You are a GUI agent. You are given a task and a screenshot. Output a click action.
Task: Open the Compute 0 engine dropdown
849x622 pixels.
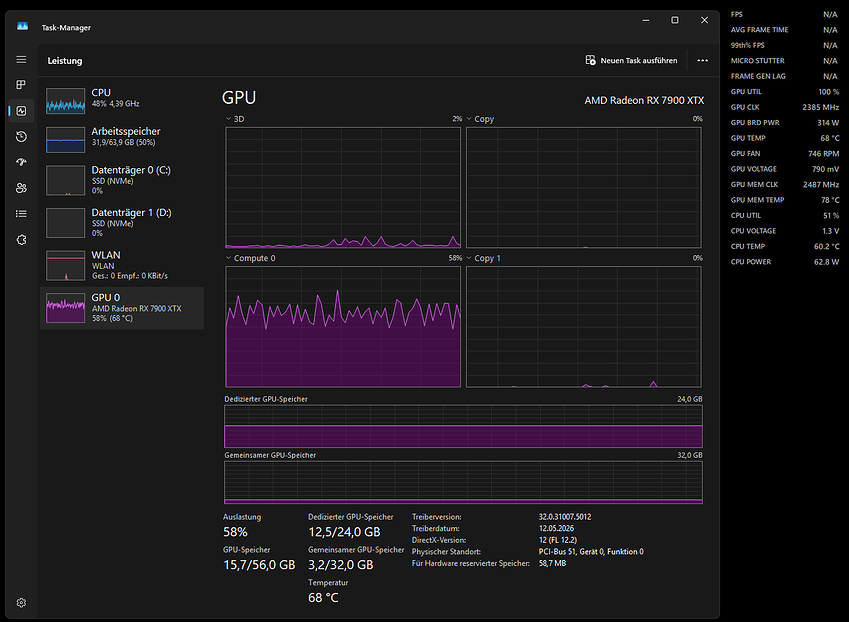point(250,258)
